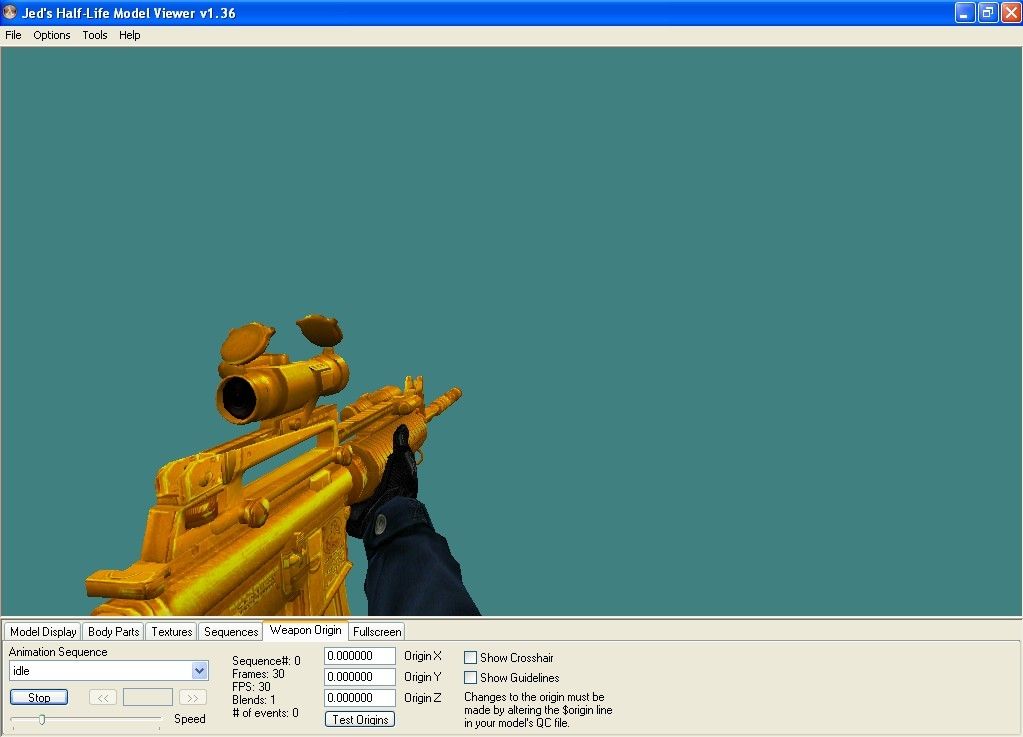Click the 'Animation Sequence' label
The height and width of the screenshot is (737, 1023).
click(x=58, y=652)
